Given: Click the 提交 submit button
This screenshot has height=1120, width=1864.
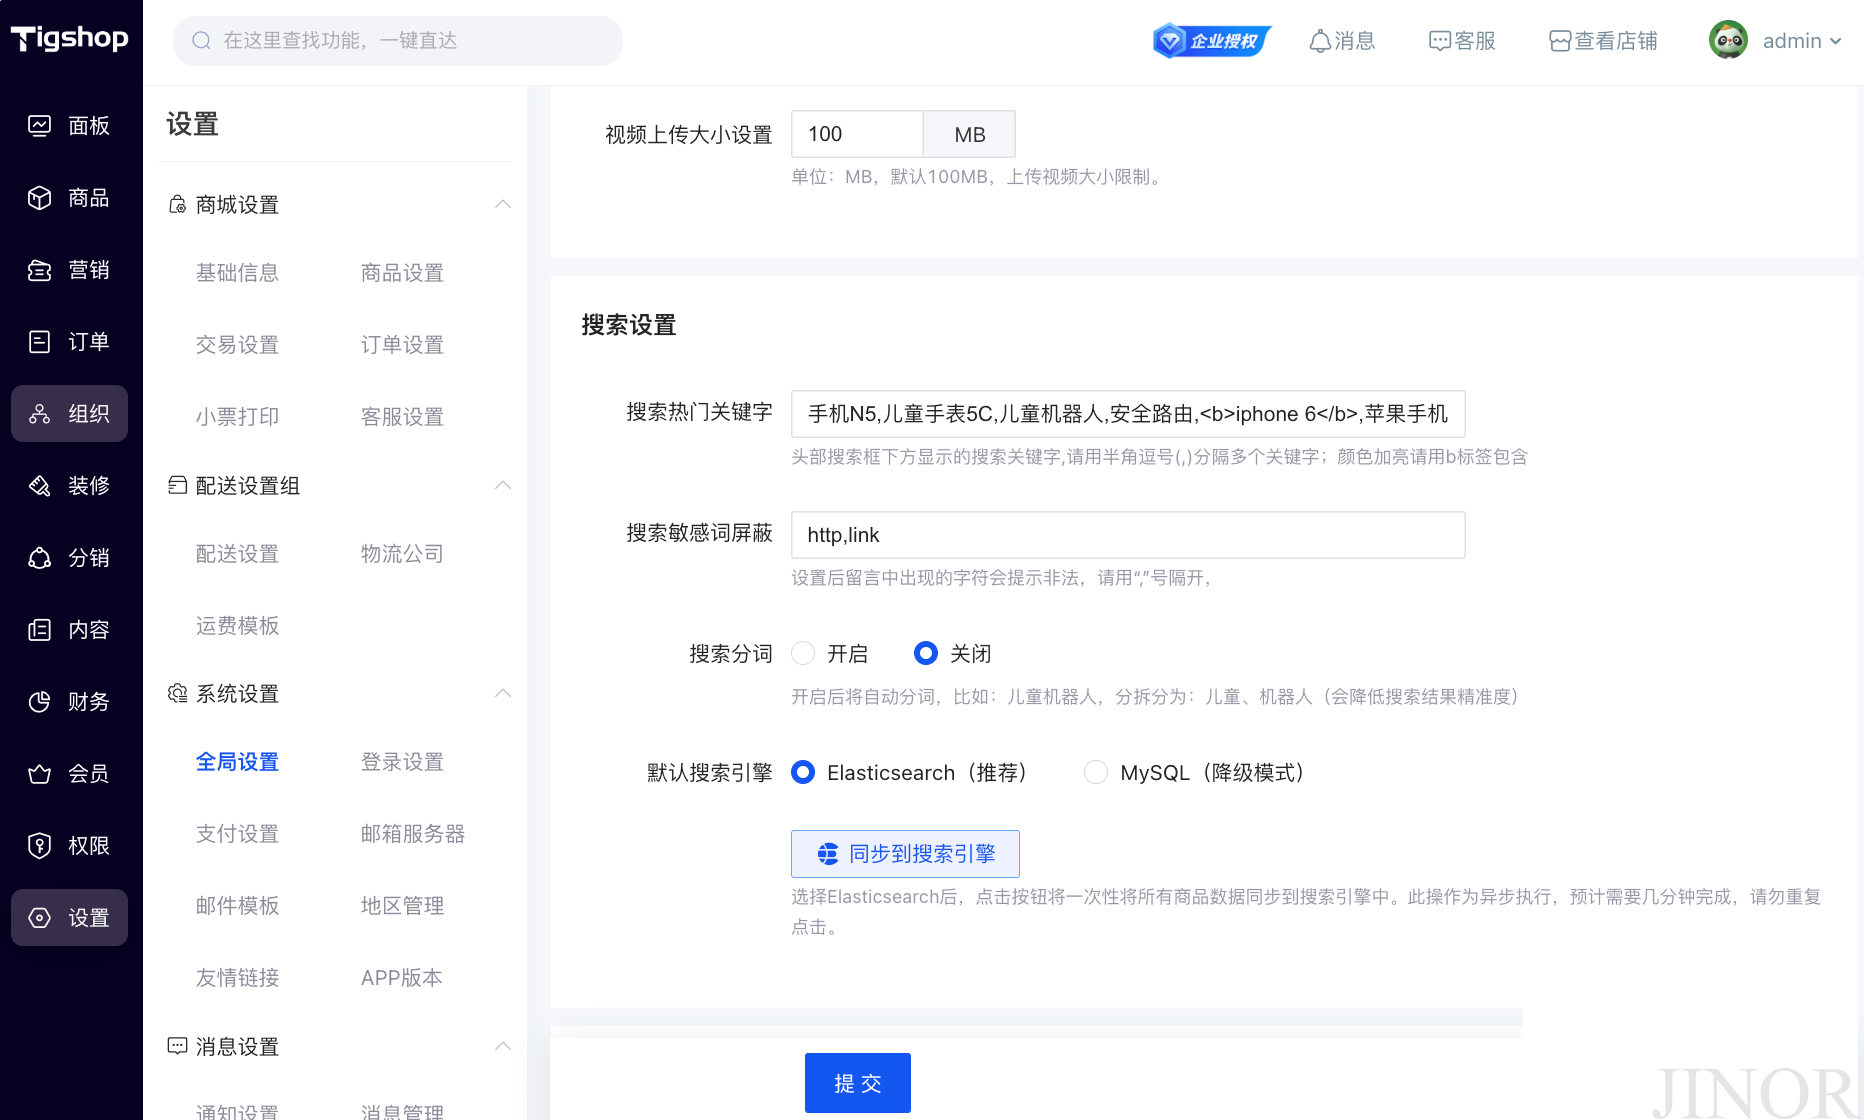Looking at the screenshot, I should tap(858, 1083).
